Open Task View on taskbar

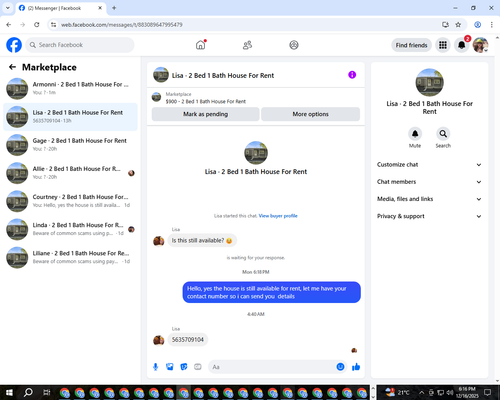pyautogui.click(x=47, y=392)
